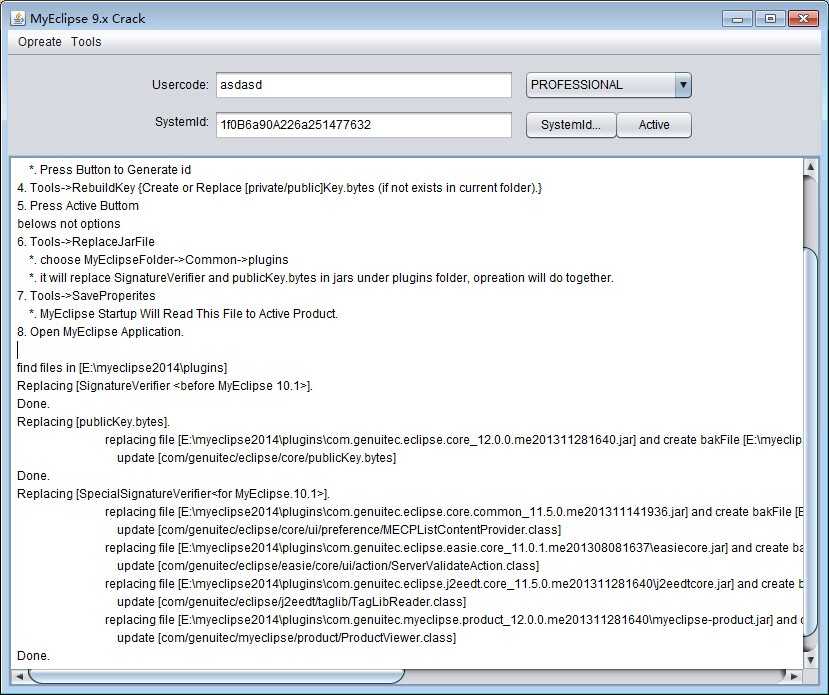Click '*. choose MyEclipseFolder->Common->plugins' line
829x695 pixels.
(159, 260)
